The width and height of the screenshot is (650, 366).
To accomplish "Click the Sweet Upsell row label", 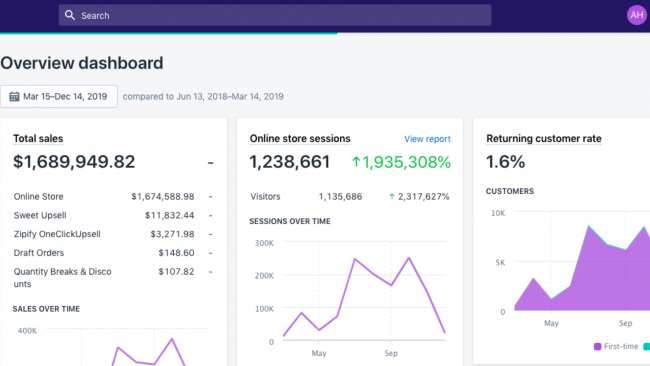I will point(40,215).
